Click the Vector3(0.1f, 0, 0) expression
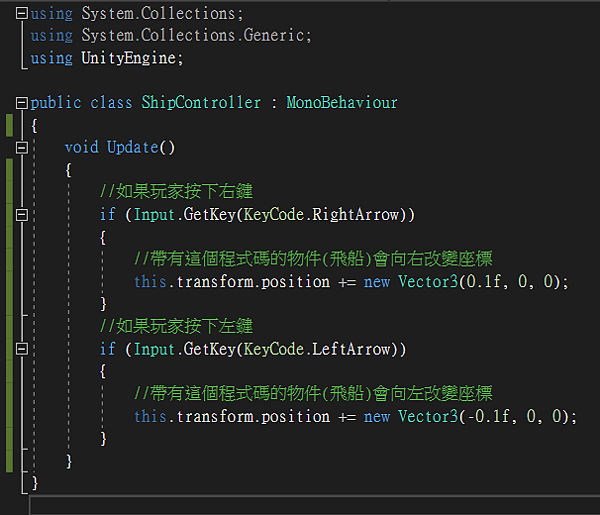600x515 pixels. [x=479, y=282]
